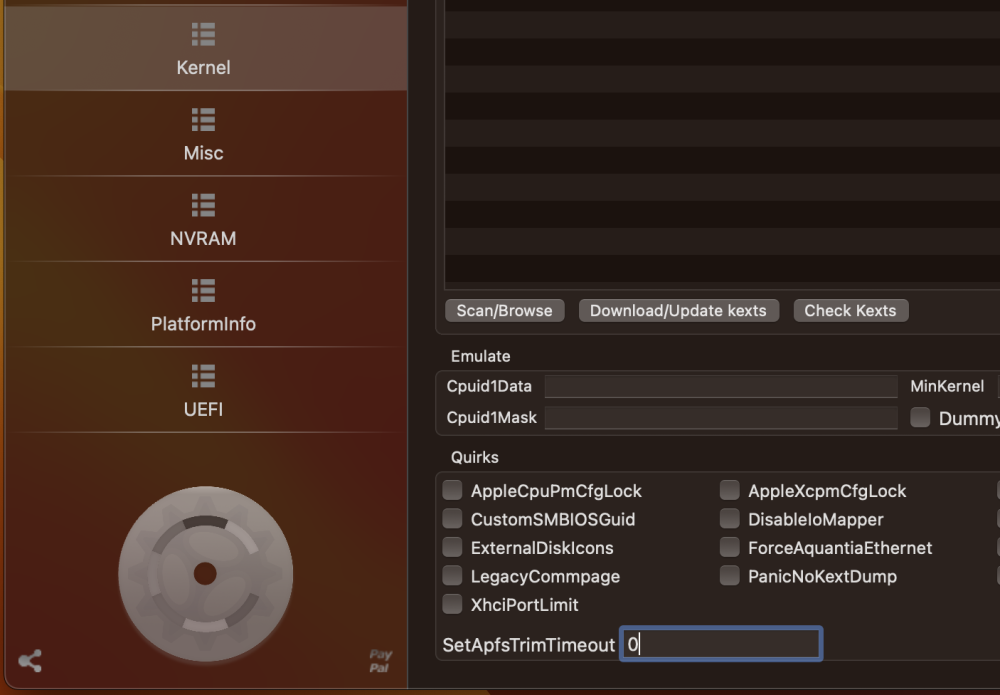The height and width of the screenshot is (695, 1000).
Task: Open the Kernel section in sidebar
Action: 204,48
